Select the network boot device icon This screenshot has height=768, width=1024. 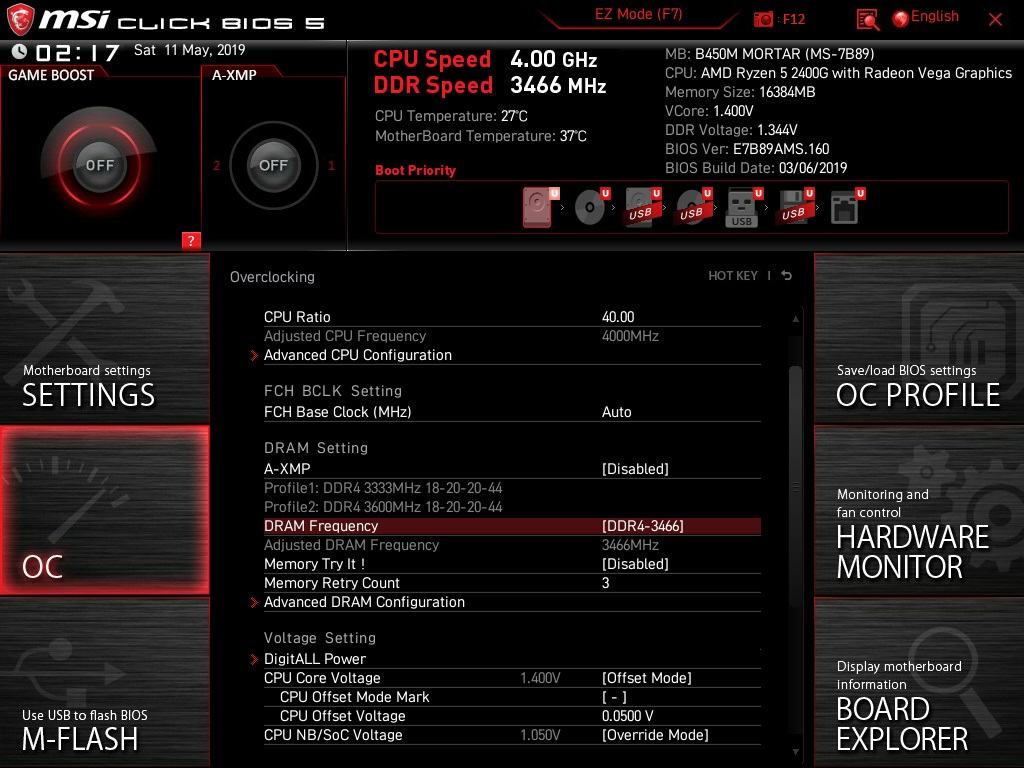846,207
